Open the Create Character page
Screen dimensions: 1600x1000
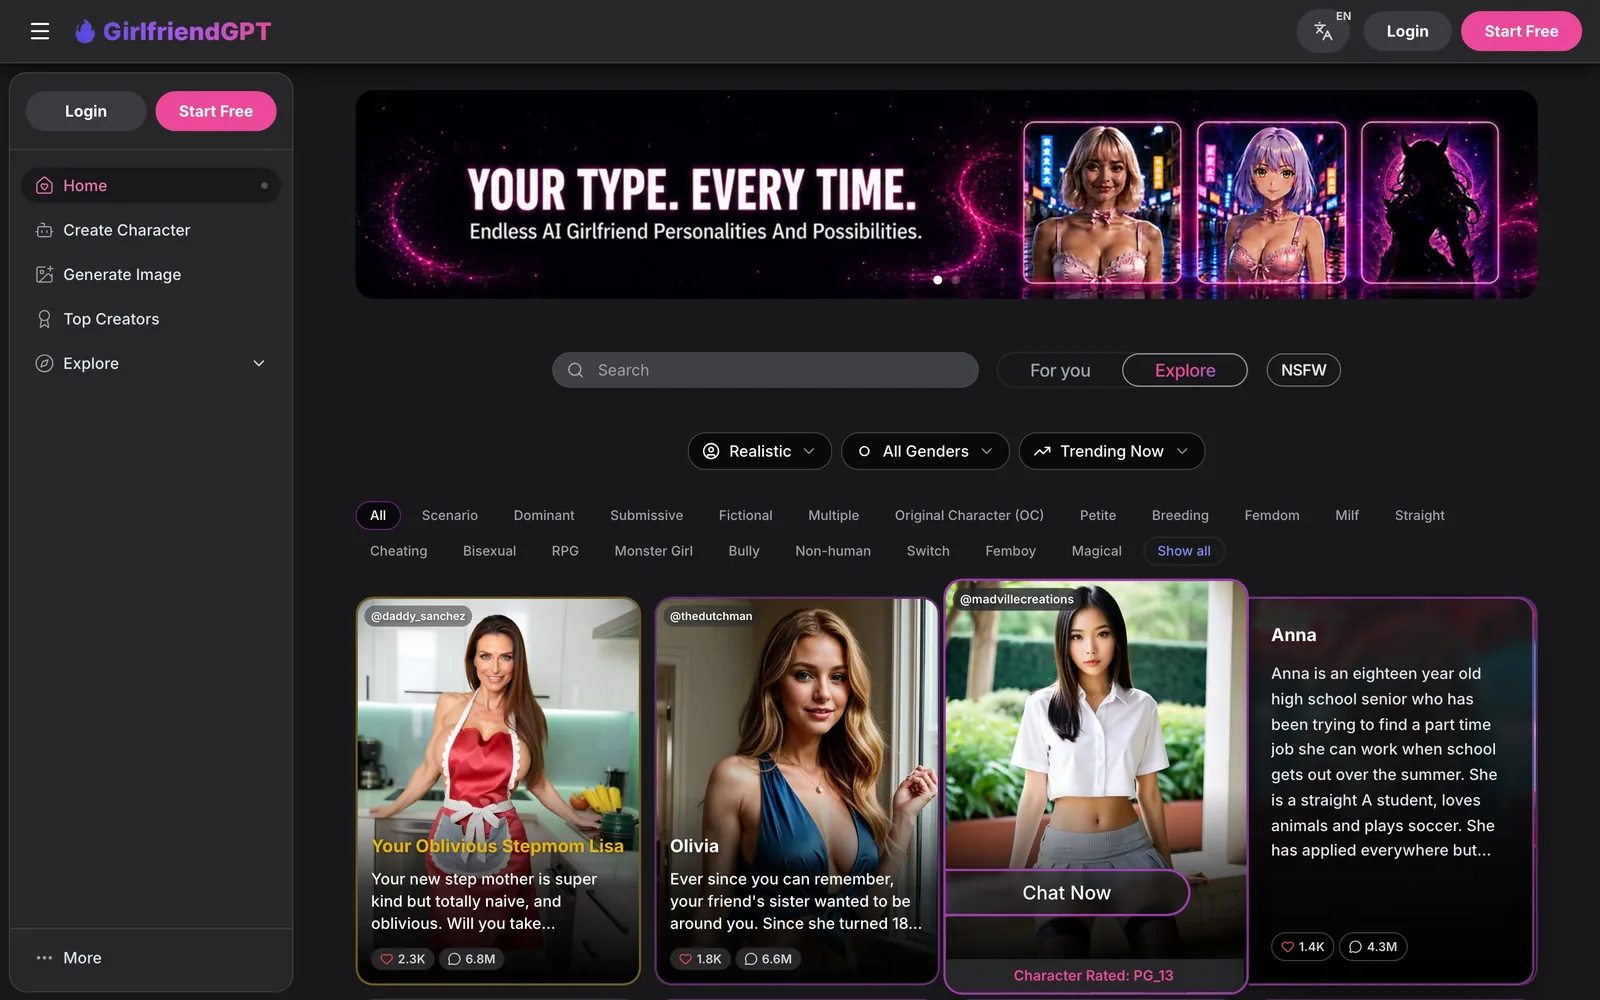pos(151,230)
